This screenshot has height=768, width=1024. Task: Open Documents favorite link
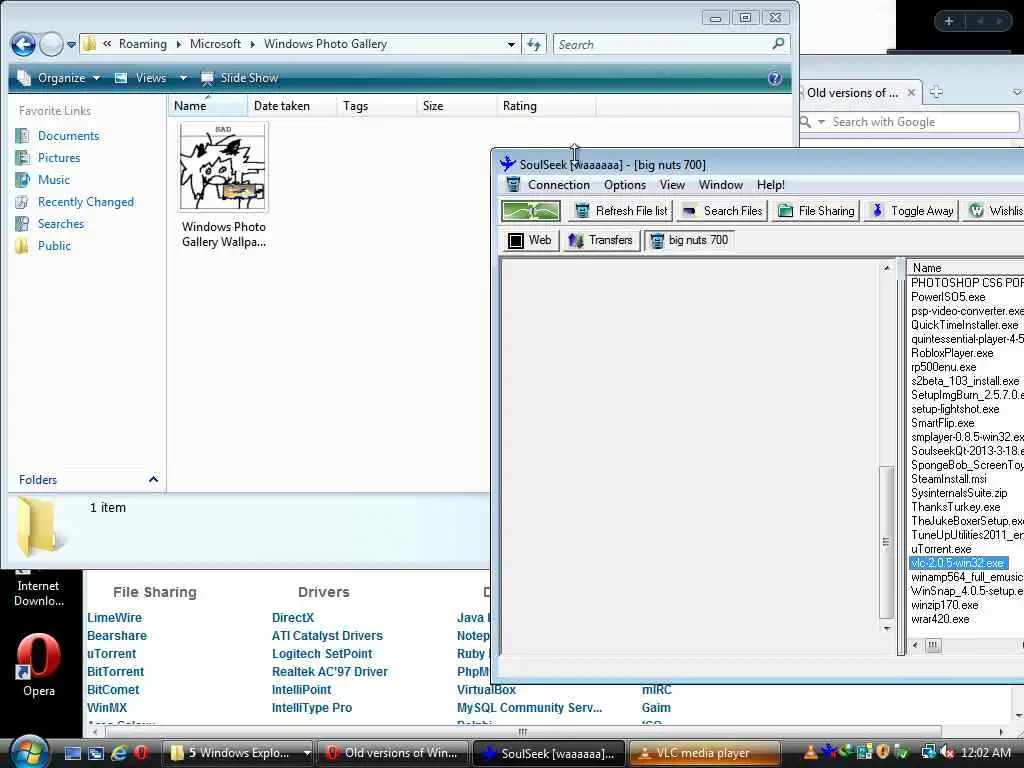[x=68, y=136]
